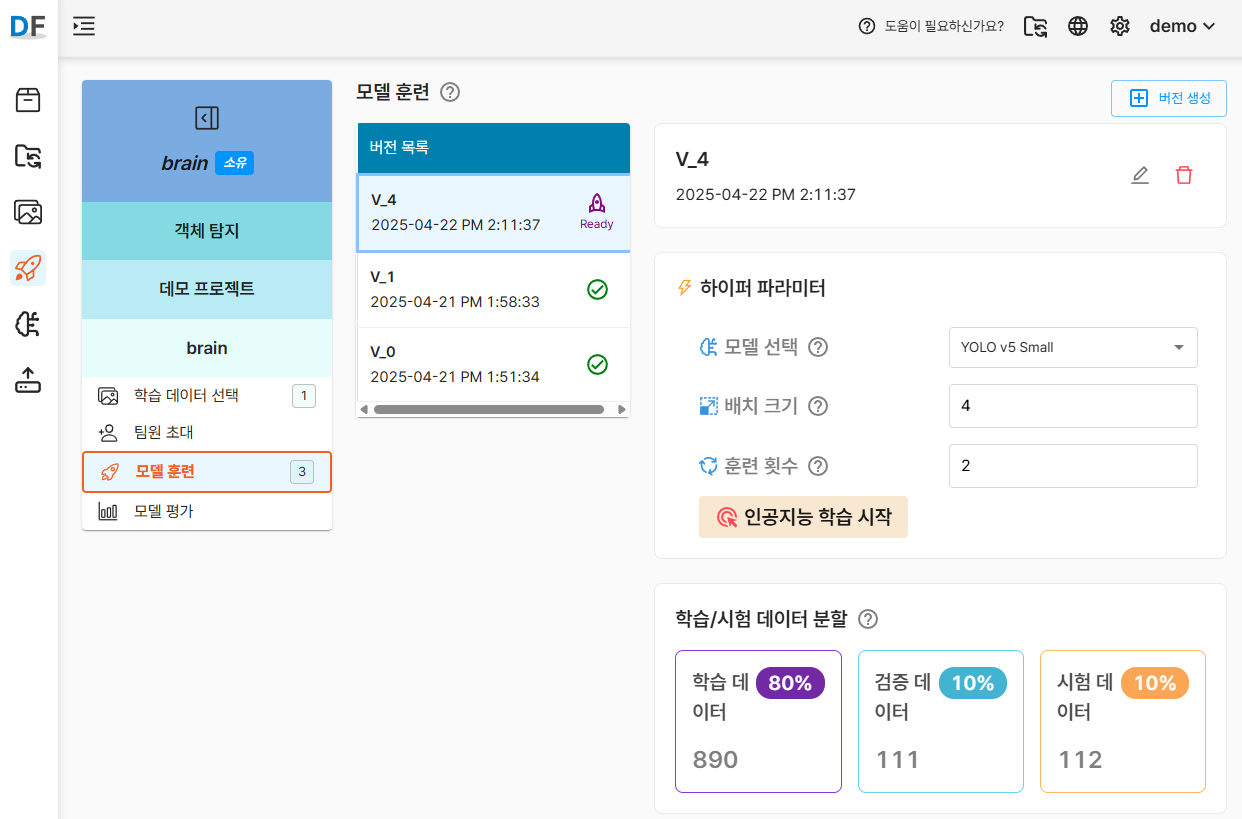Open the image gallery sidebar icon
The image size is (1242, 819).
(28, 212)
